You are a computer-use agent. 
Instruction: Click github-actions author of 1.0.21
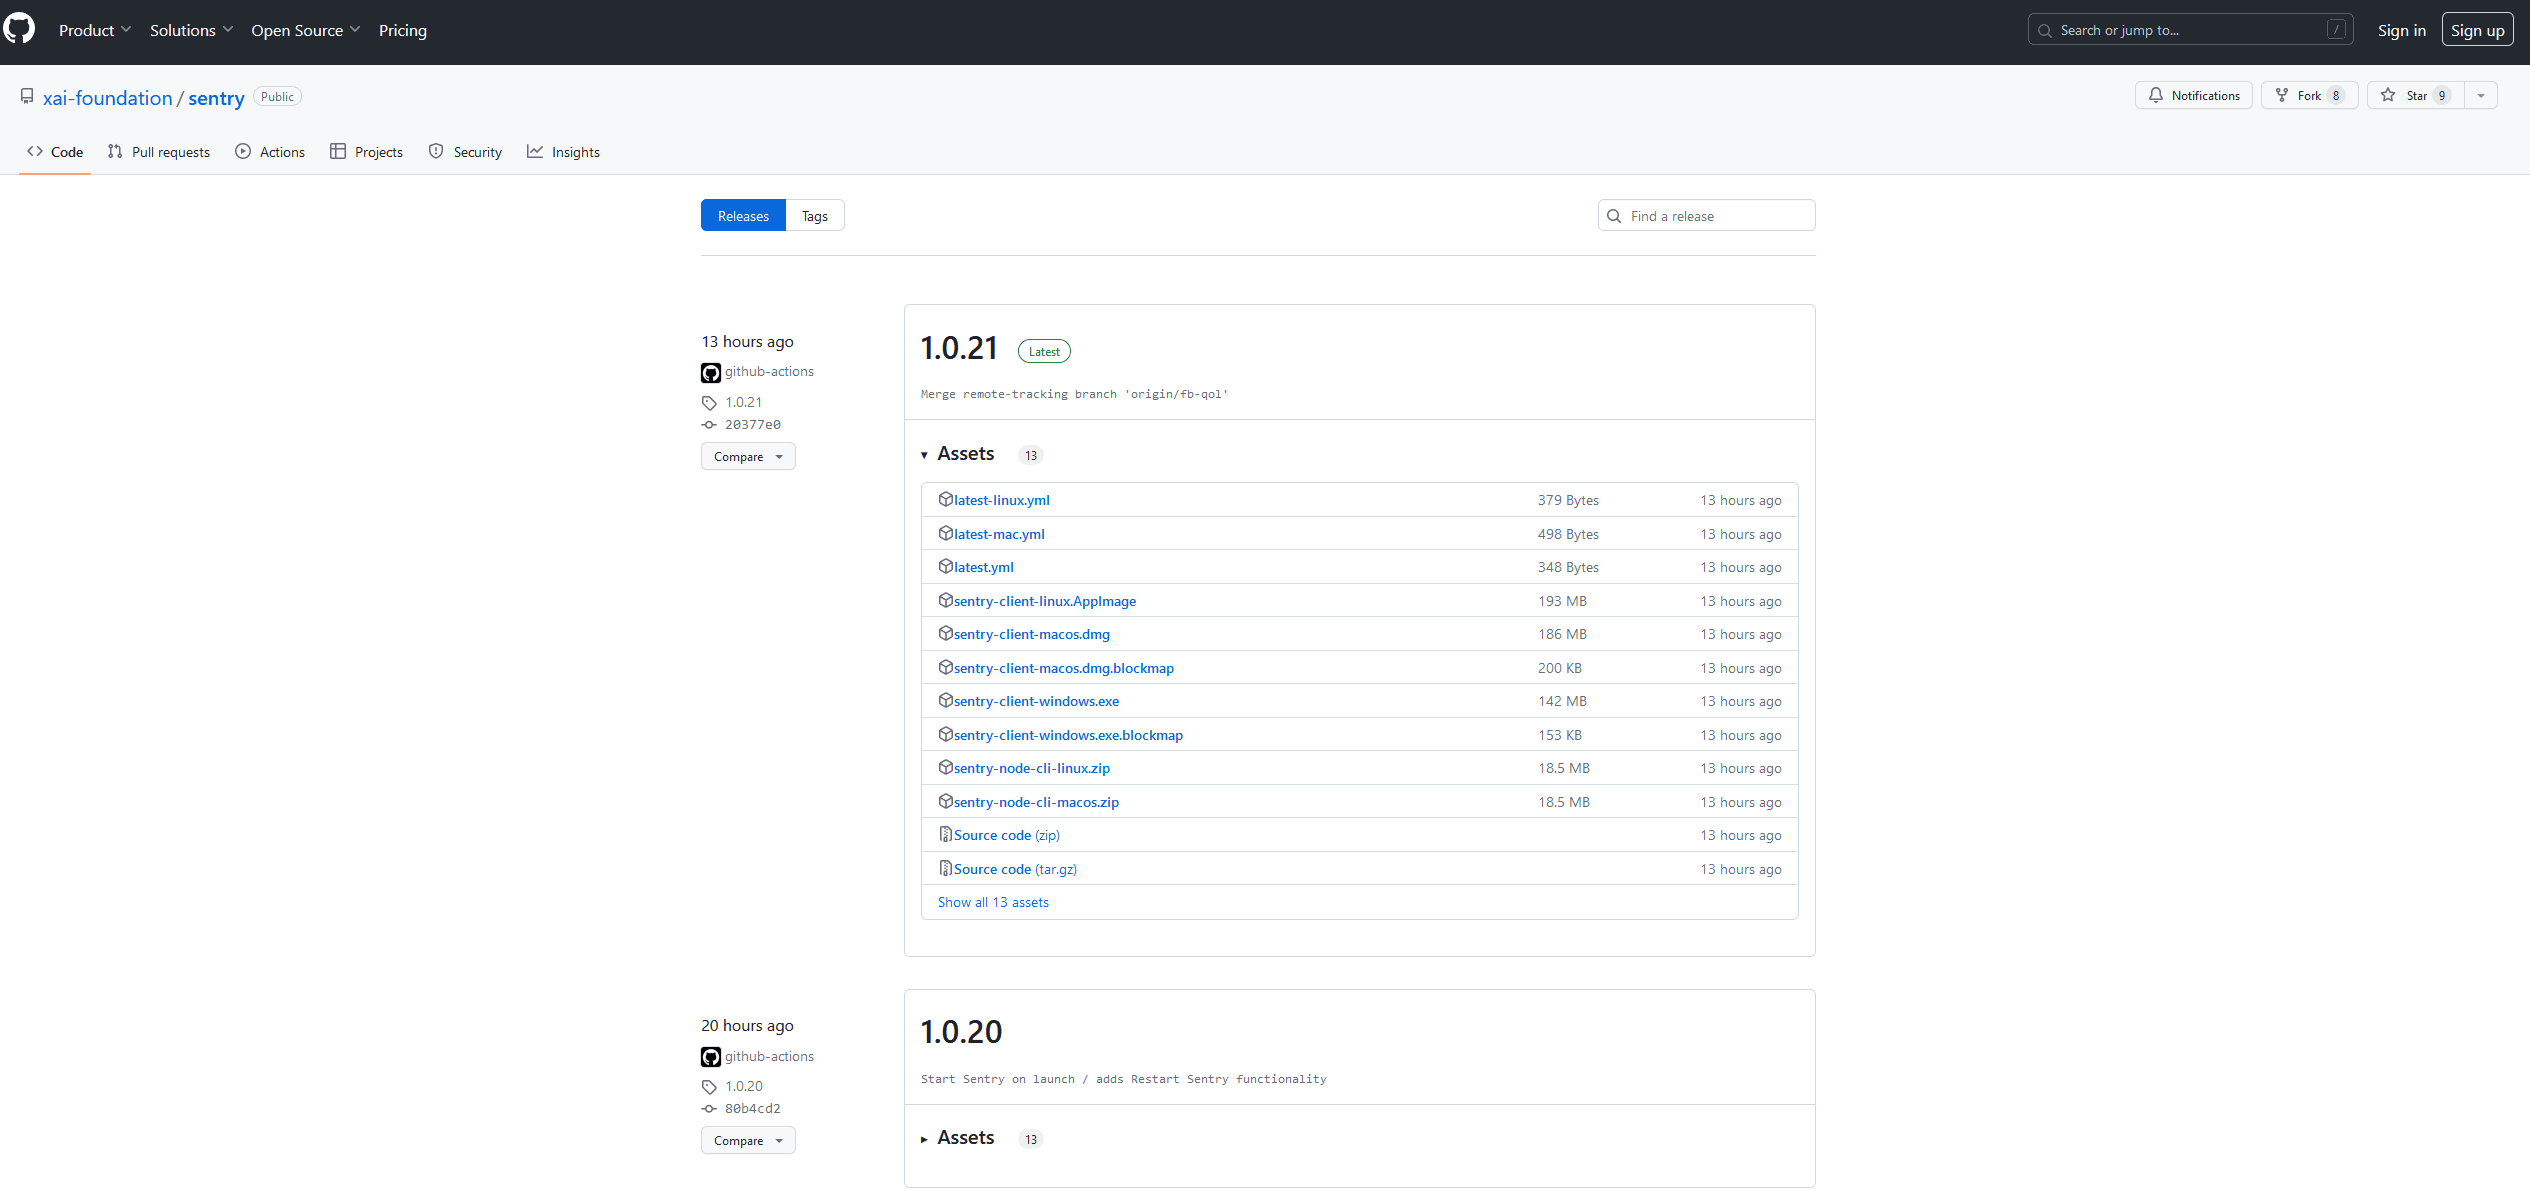coord(769,371)
